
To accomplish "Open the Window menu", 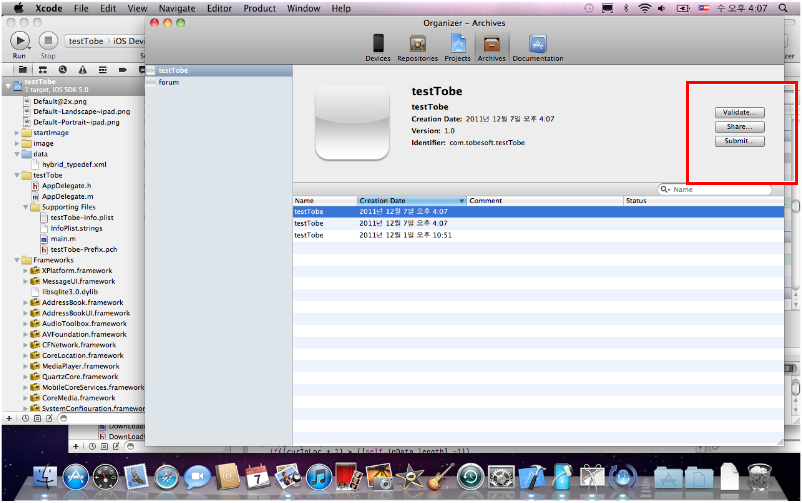I will (303, 8).
